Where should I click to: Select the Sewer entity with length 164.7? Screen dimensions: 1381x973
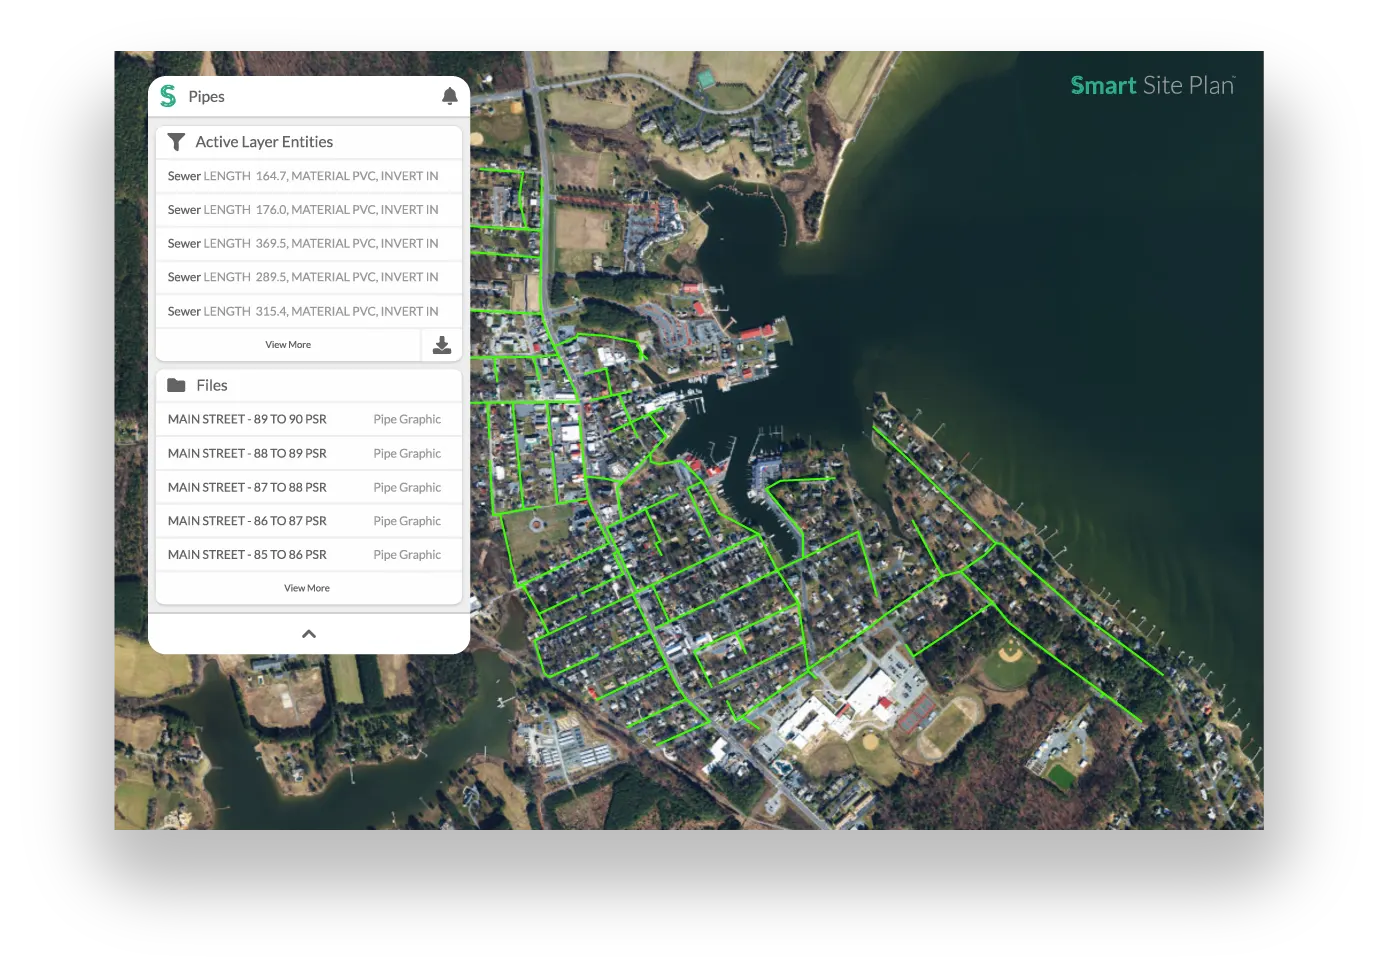pyautogui.click(x=303, y=175)
